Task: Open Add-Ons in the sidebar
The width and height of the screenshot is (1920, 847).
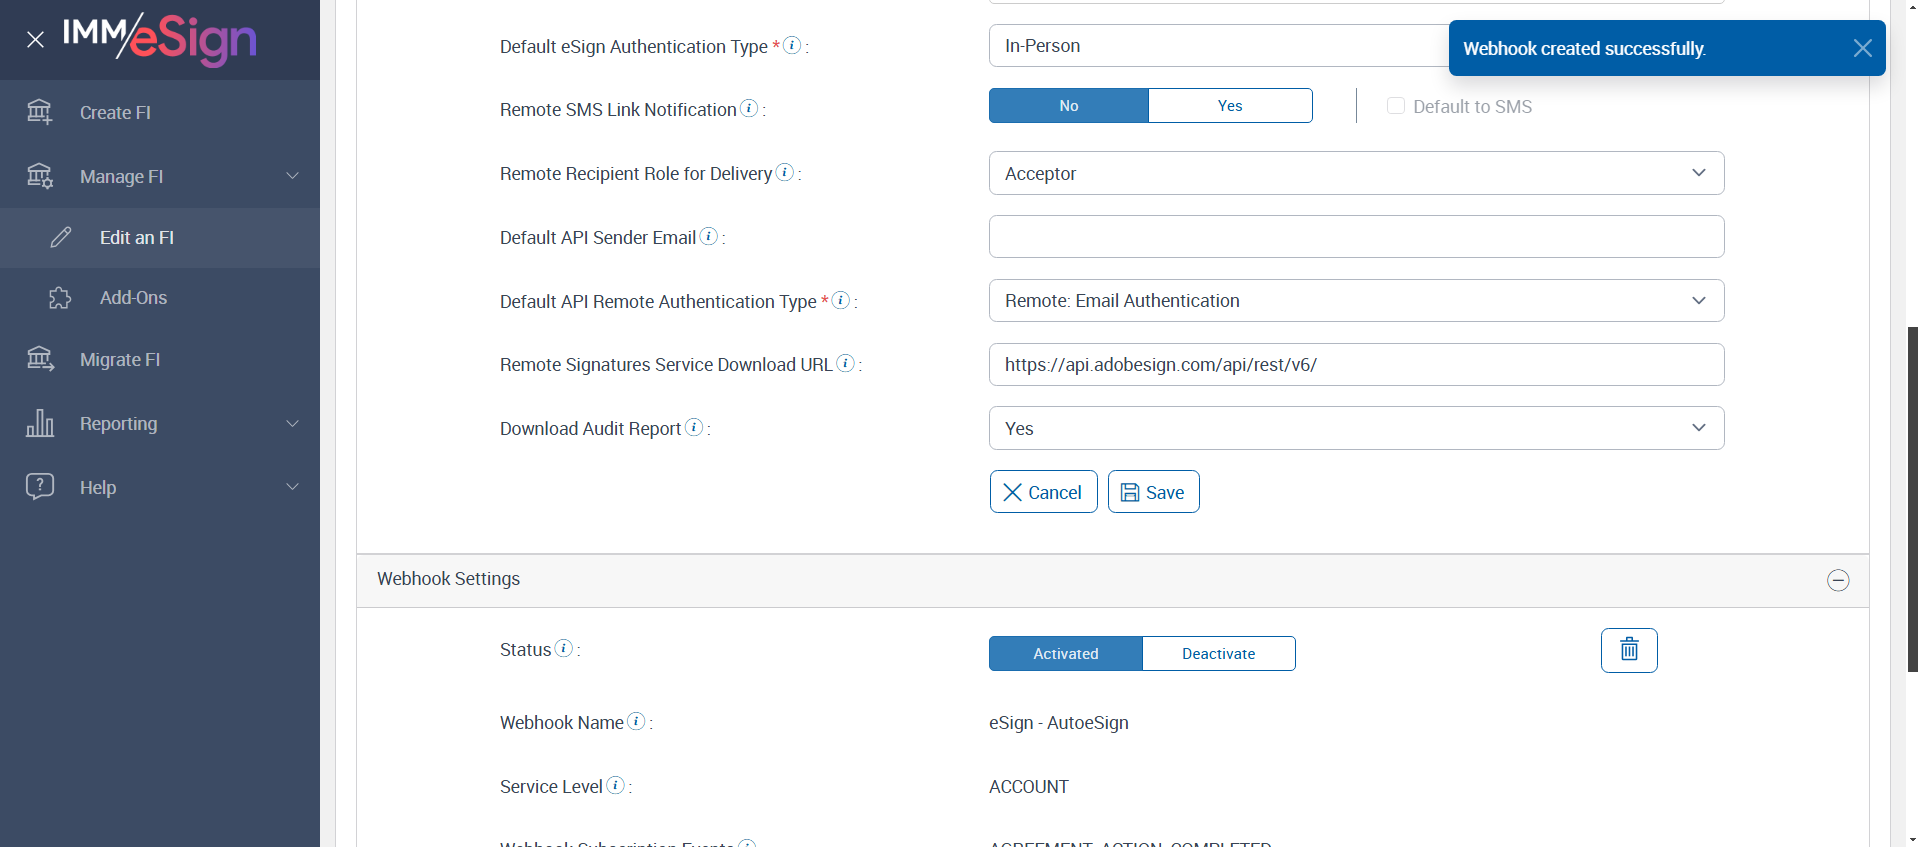Action: tap(133, 298)
